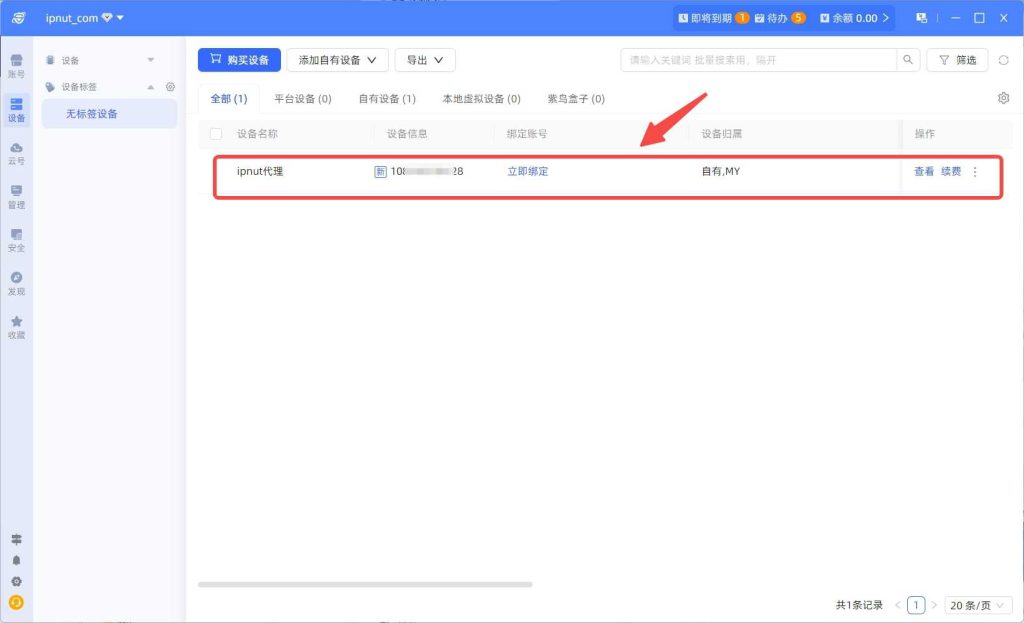Open the 收藏 star sidebar icon
The image size is (1024, 623).
(16, 327)
